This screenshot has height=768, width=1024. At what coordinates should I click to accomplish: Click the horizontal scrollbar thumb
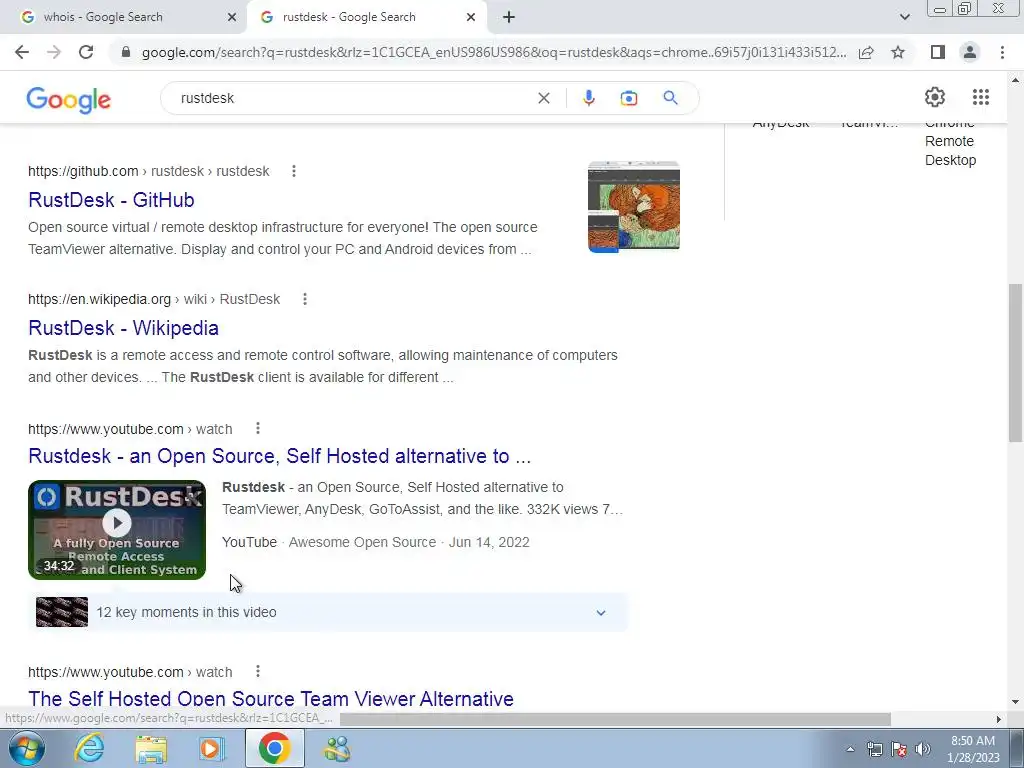[615, 719]
